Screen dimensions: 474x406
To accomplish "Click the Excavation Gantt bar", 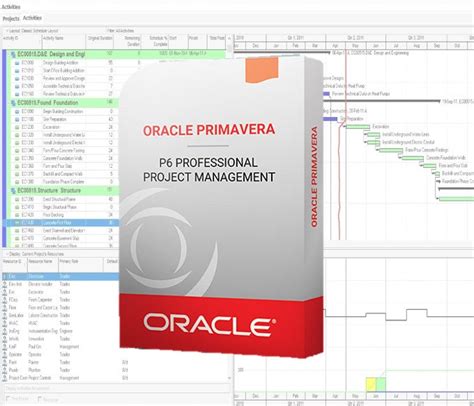I will click(x=358, y=127).
